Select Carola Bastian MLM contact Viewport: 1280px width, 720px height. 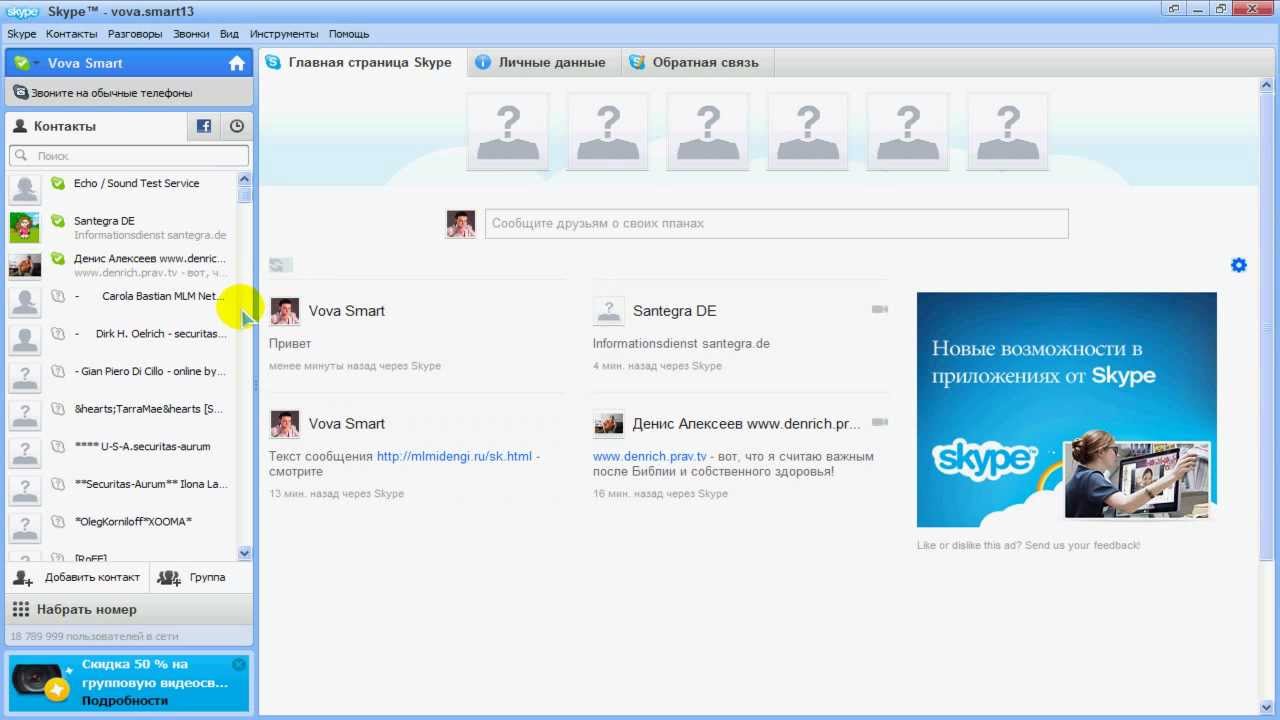pos(121,302)
